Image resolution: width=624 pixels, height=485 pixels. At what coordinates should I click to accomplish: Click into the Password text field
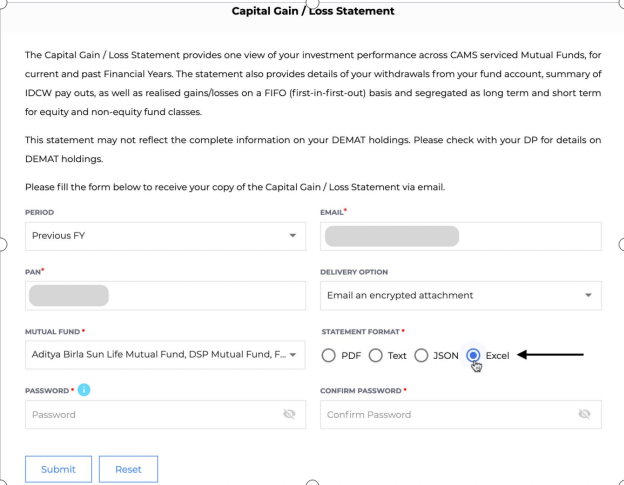point(166,415)
